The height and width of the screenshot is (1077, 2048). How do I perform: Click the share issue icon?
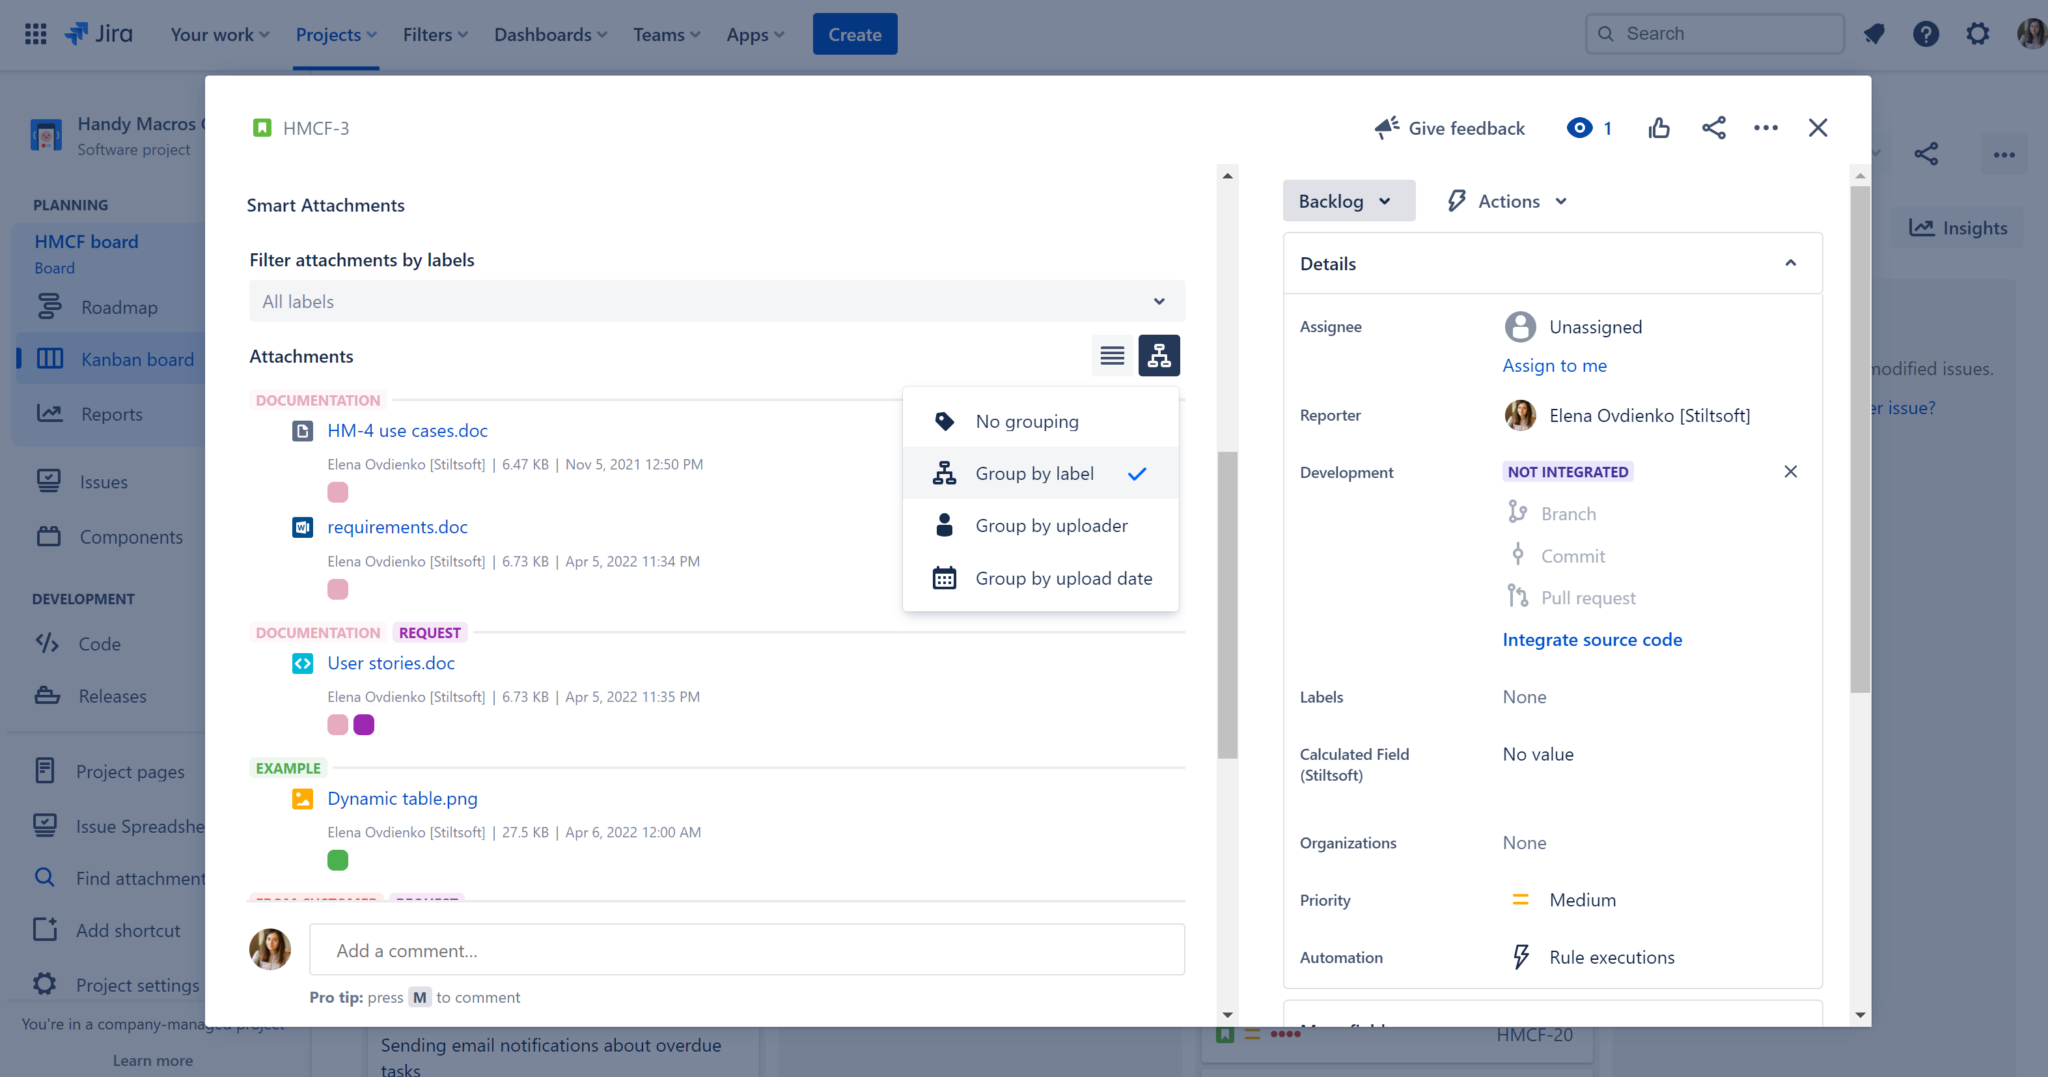click(1714, 128)
